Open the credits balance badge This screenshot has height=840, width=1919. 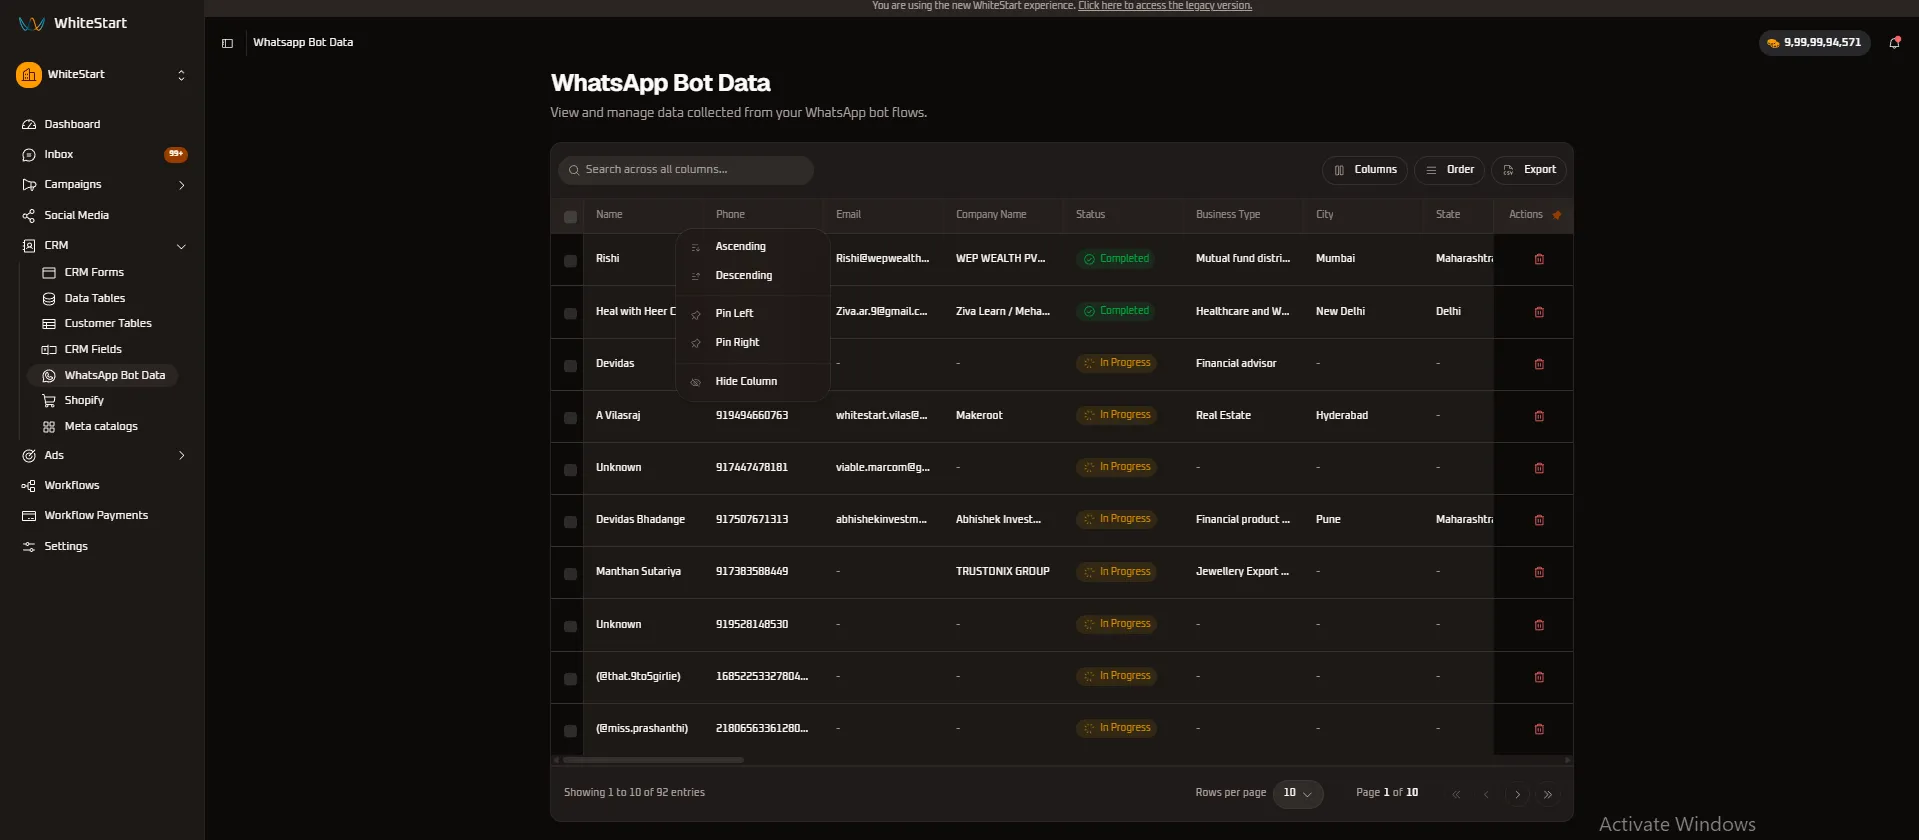pos(1814,43)
